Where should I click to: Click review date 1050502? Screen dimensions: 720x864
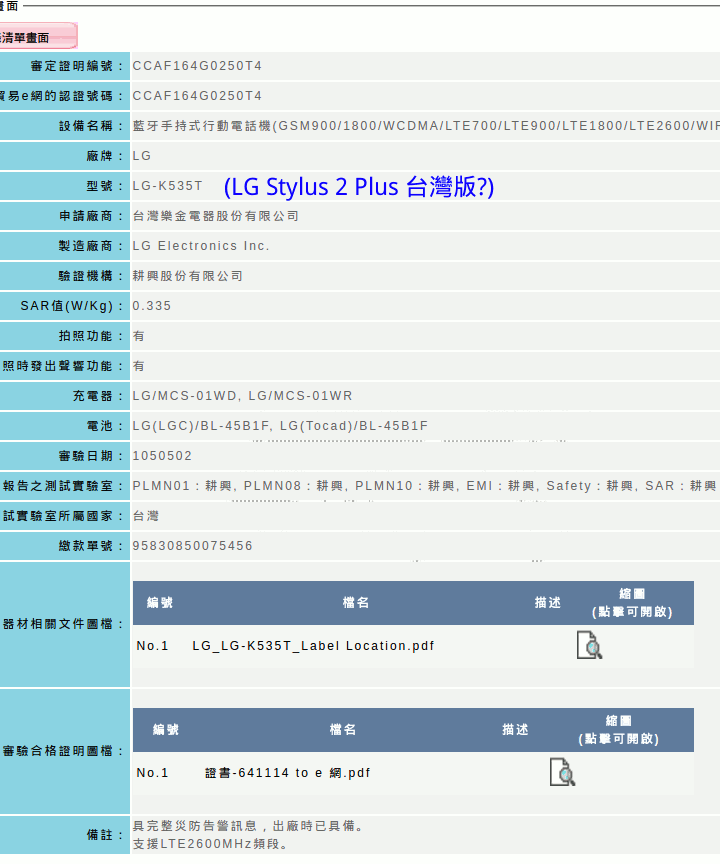click(x=162, y=456)
